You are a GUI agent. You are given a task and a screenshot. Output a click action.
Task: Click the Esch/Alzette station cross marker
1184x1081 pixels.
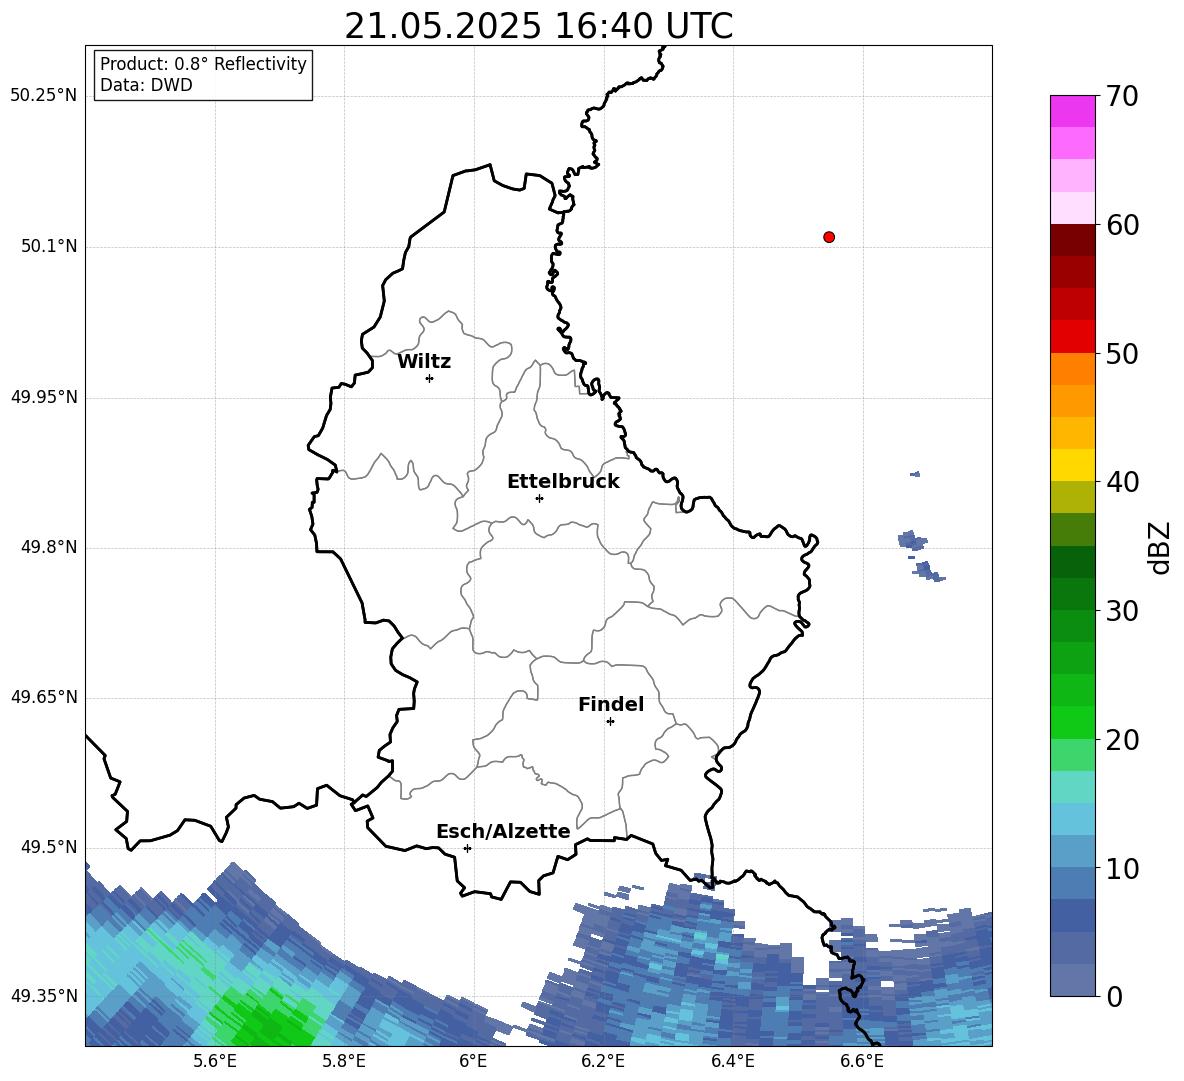point(467,848)
